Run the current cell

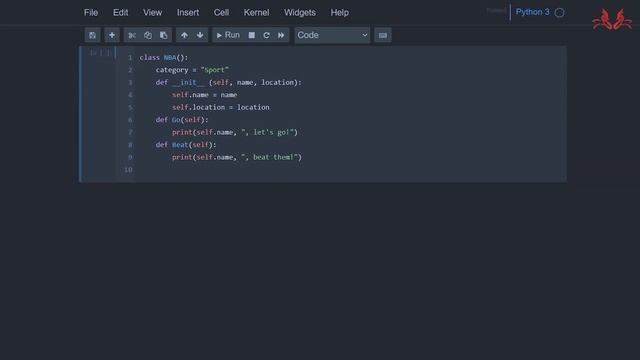click(x=228, y=35)
